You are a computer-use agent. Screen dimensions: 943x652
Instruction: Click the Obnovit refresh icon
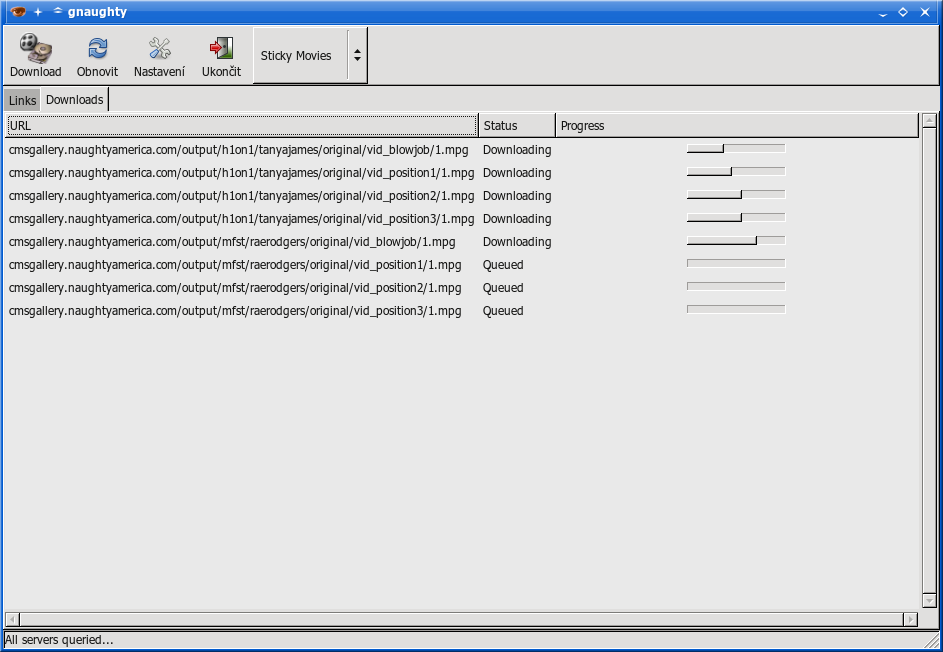97,48
